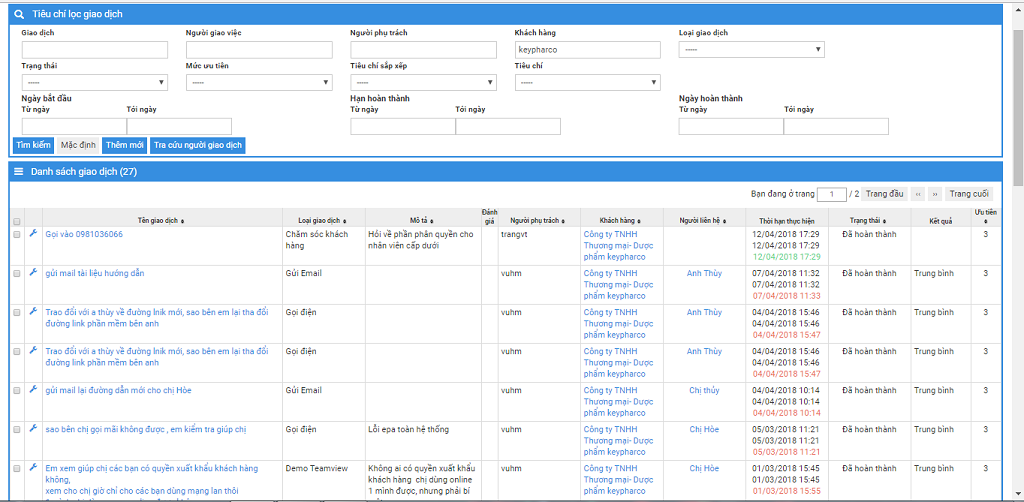1024x502 pixels.
Task: Focus the 'Người phụ trách' filter field
Action: [423, 50]
